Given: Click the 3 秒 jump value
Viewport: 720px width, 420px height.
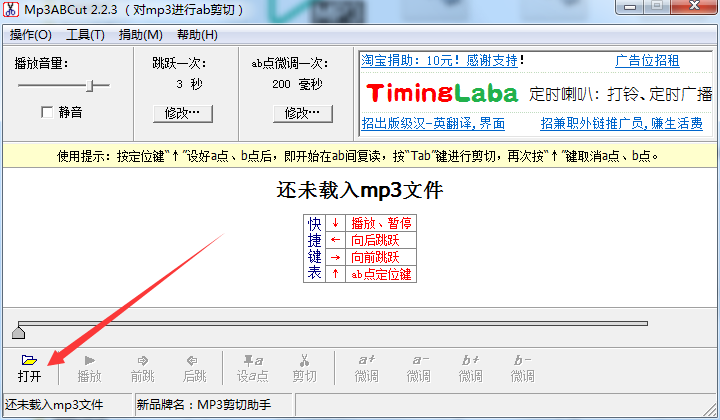Looking at the screenshot, I should (189, 84).
